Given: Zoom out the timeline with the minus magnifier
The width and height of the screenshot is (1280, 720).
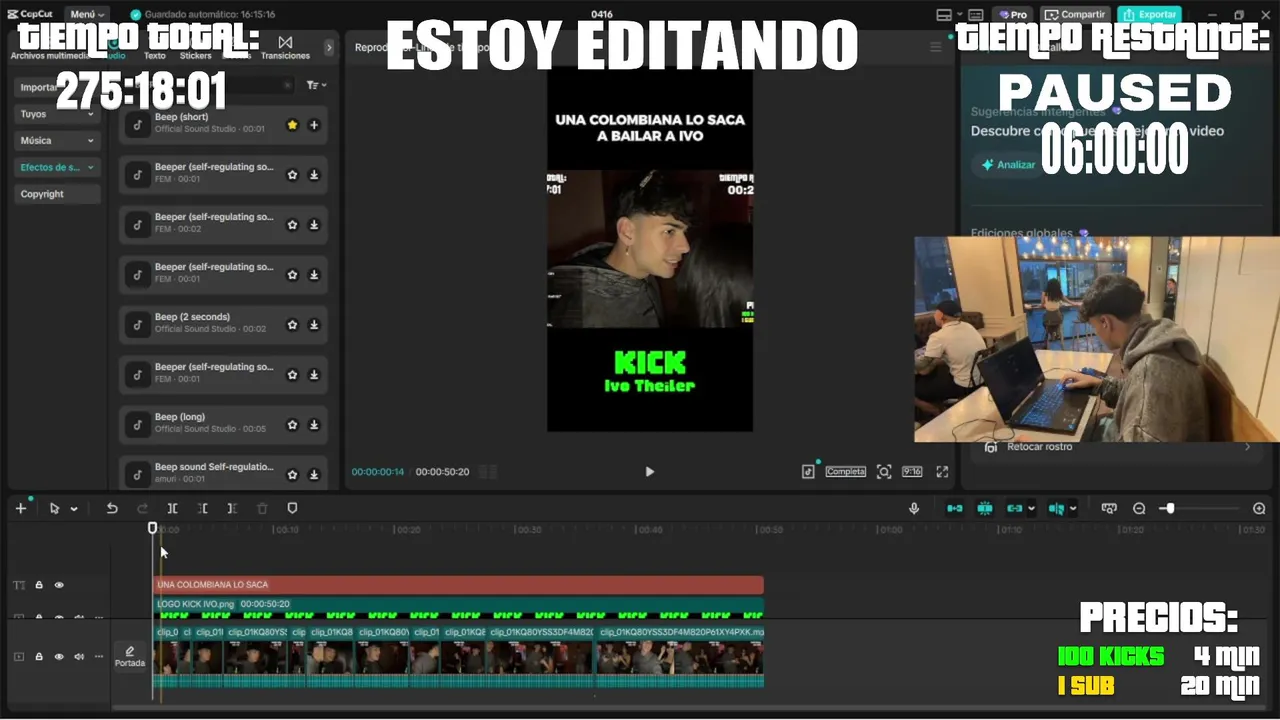Looking at the screenshot, I should [1139, 508].
